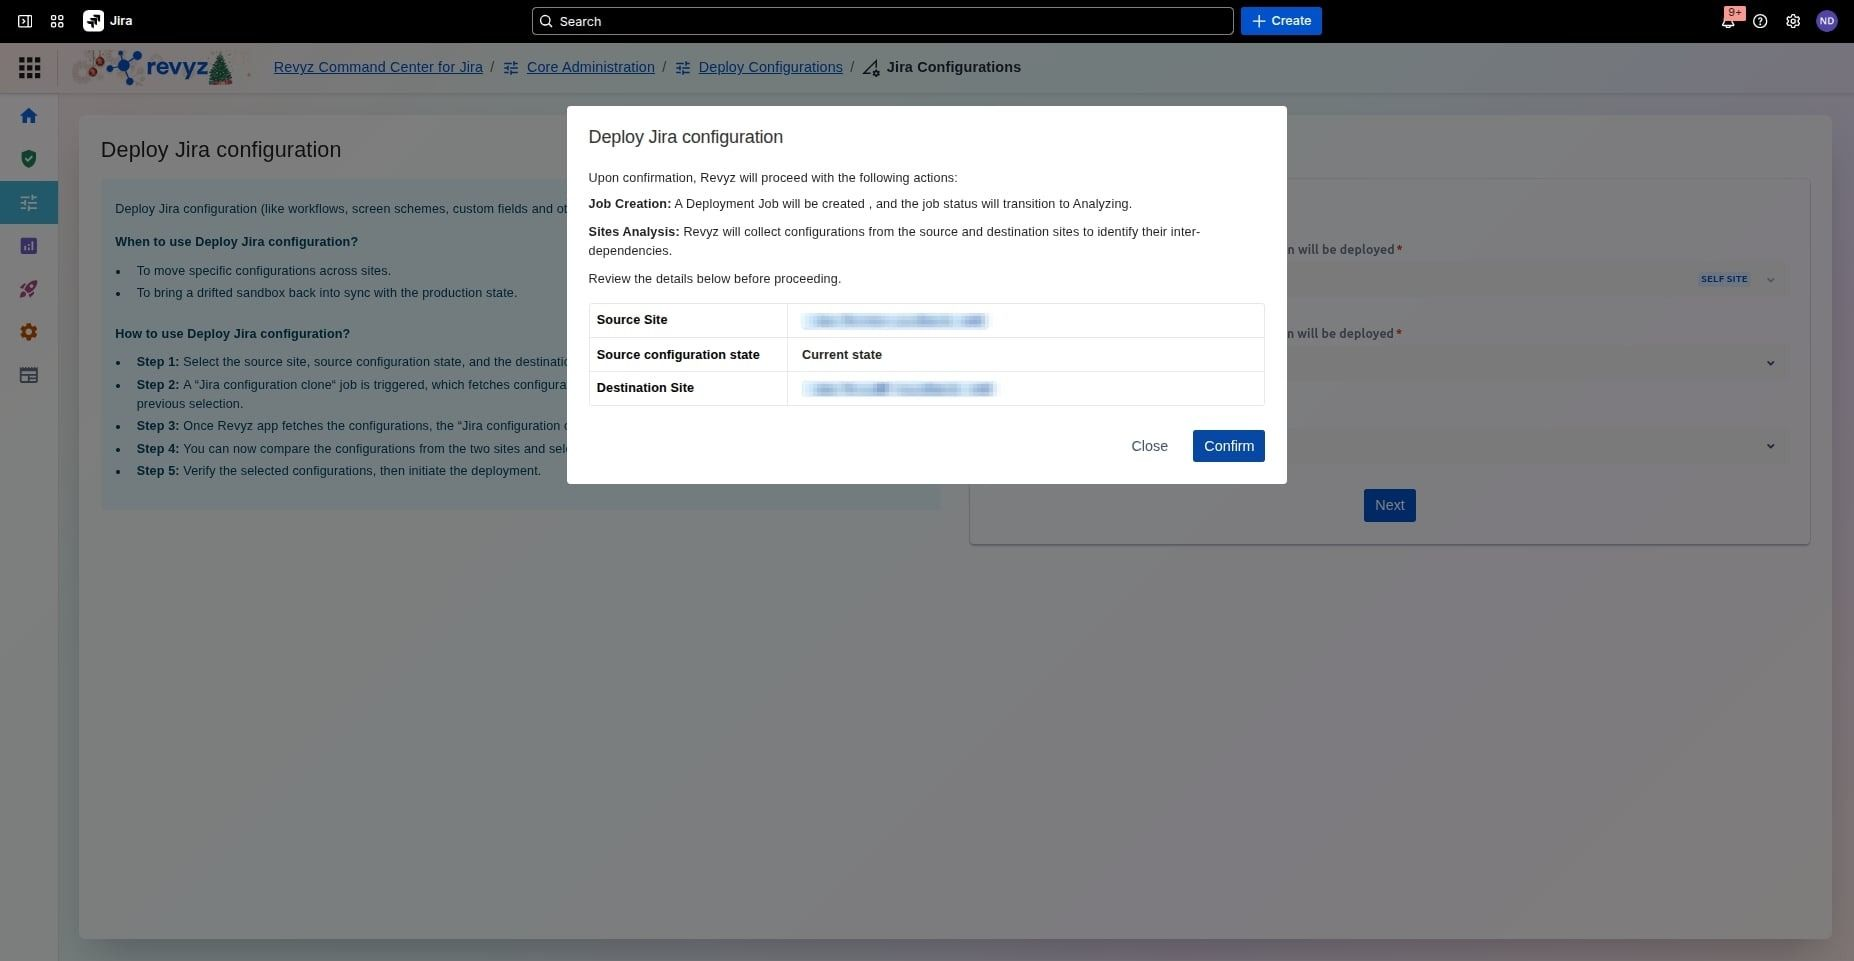Image resolution: width=1854 pixels, height=961 pixels.
Task: Expand the second deployment site dropdown
Action: pos(1770,363)
